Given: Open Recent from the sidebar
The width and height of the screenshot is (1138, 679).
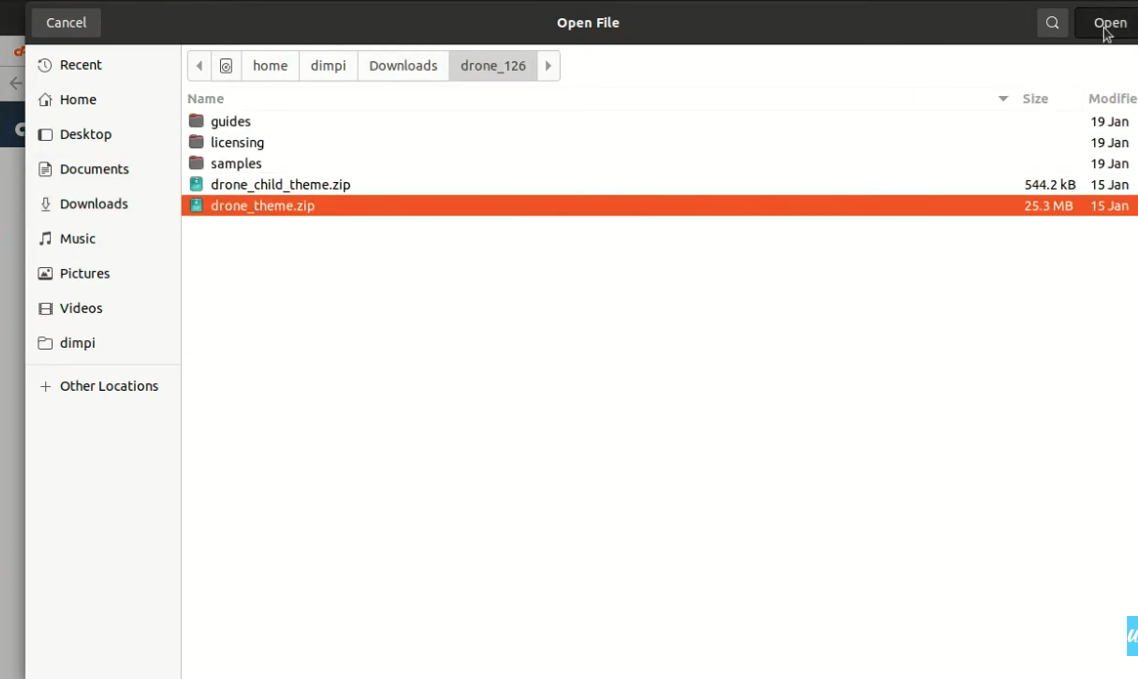Looking at the screenshot, I should (80, 65).
